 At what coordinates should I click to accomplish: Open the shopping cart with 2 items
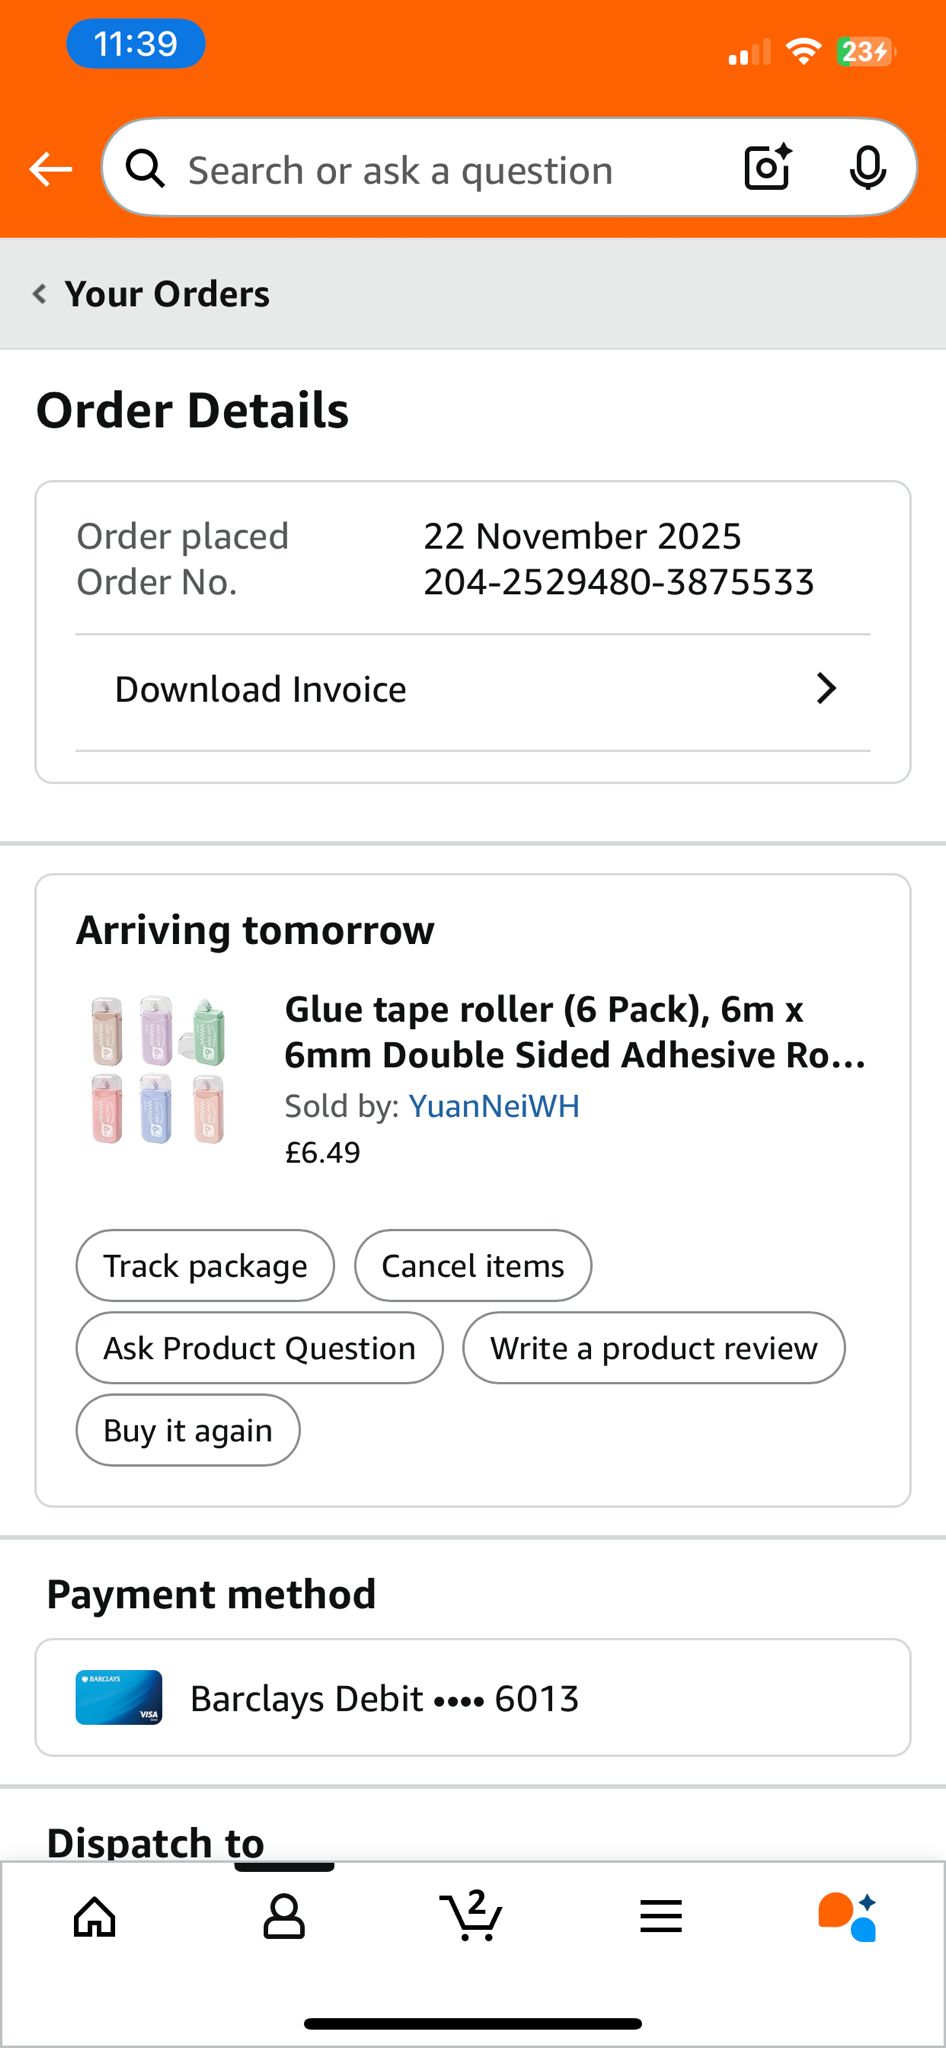coord(471,1916)
